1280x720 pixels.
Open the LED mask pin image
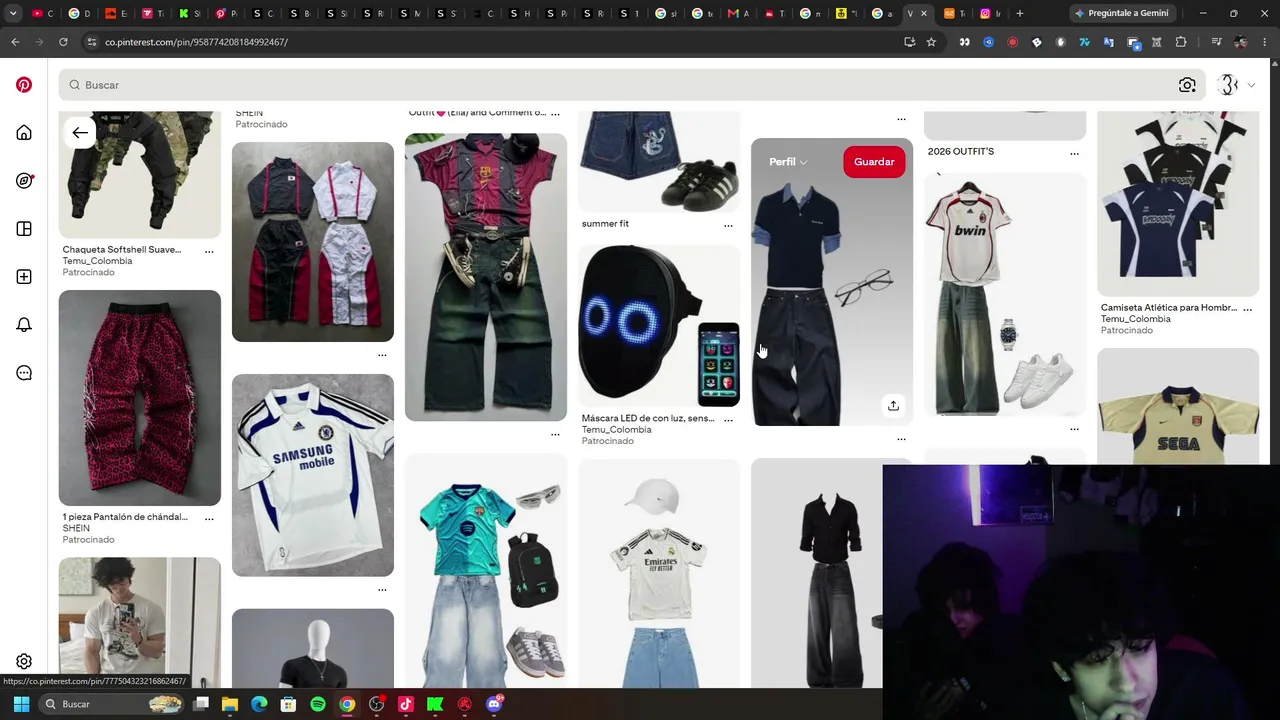[660, 326]
